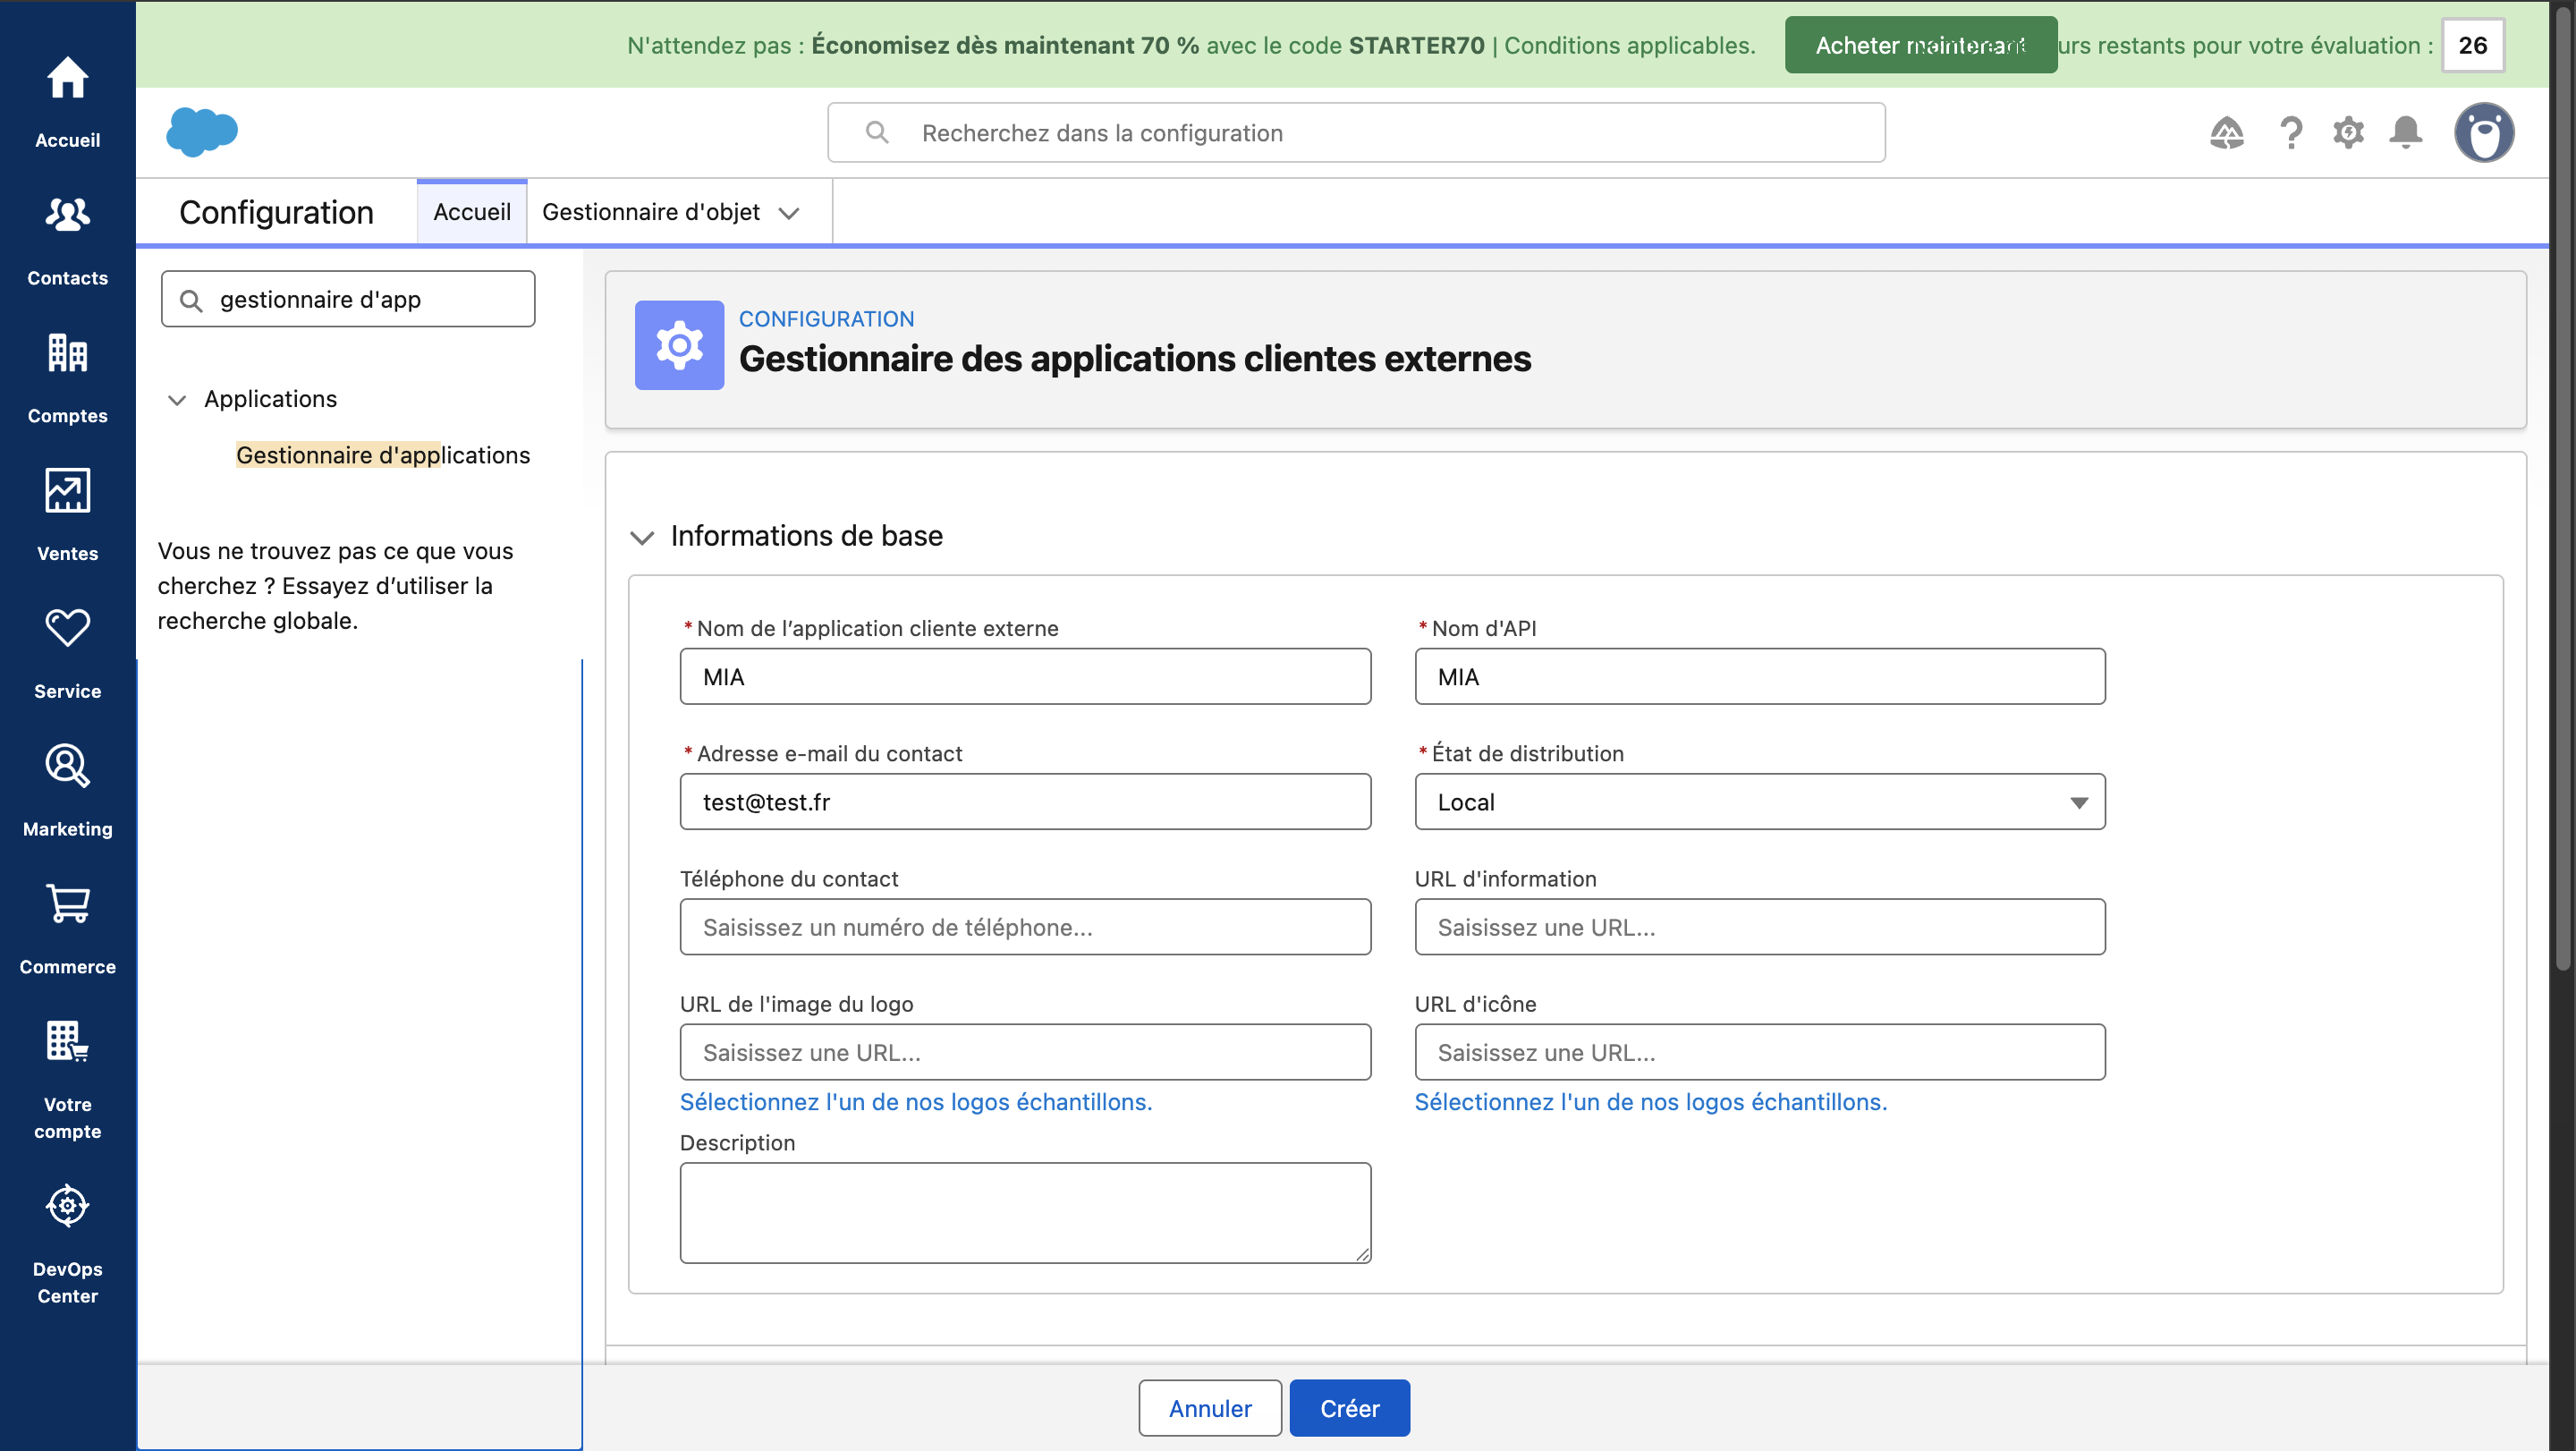The width and height of the screenshot is (2576, 1451).
Task: Focus the Nom de l'application cliente externe field
Action: point(1025,676)
